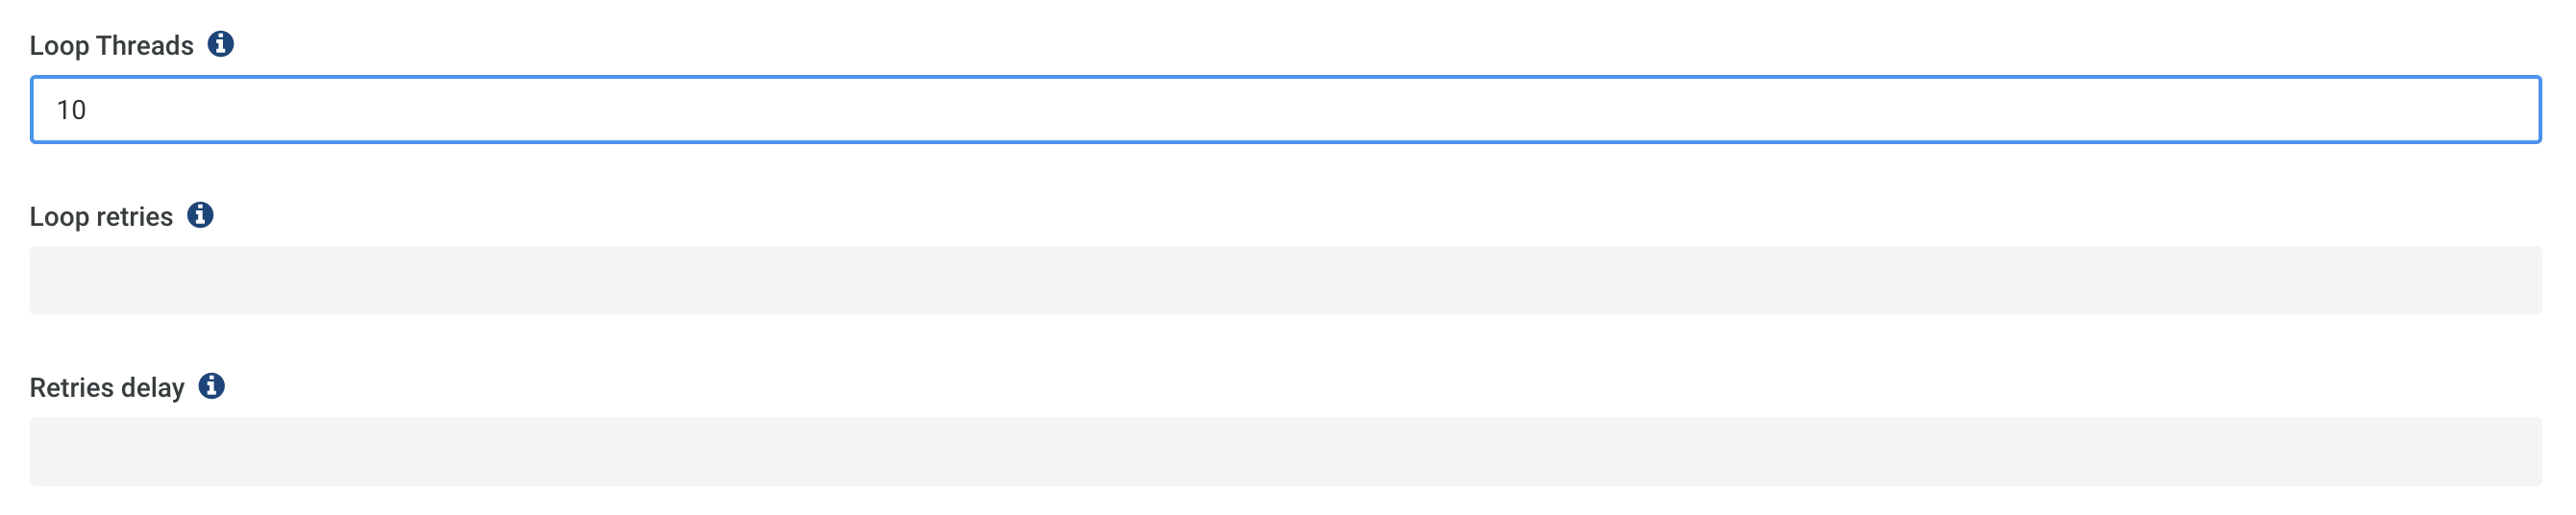
Task: View tooltip via Loop Threads information icon
Action: coord(220,44)
